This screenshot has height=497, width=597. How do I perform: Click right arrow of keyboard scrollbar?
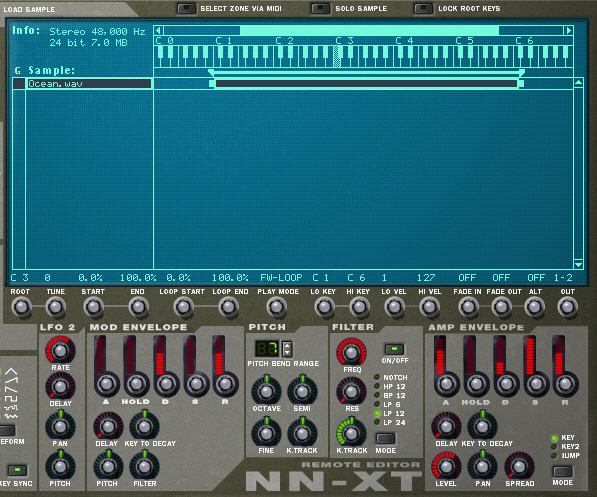point(569,30)
